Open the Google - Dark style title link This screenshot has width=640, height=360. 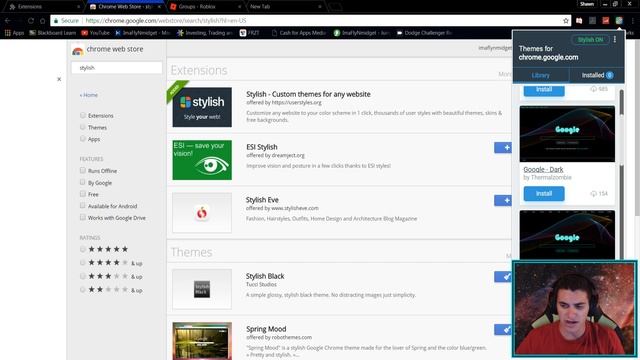[x=543, y=169]
